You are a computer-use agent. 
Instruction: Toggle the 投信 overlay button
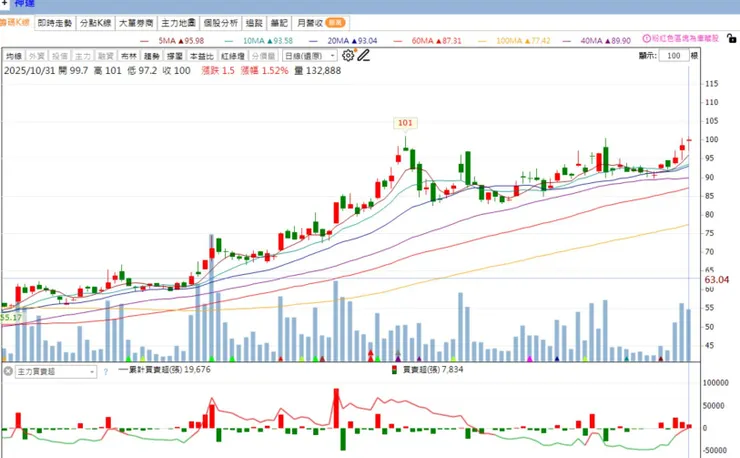tap(59, 56)
